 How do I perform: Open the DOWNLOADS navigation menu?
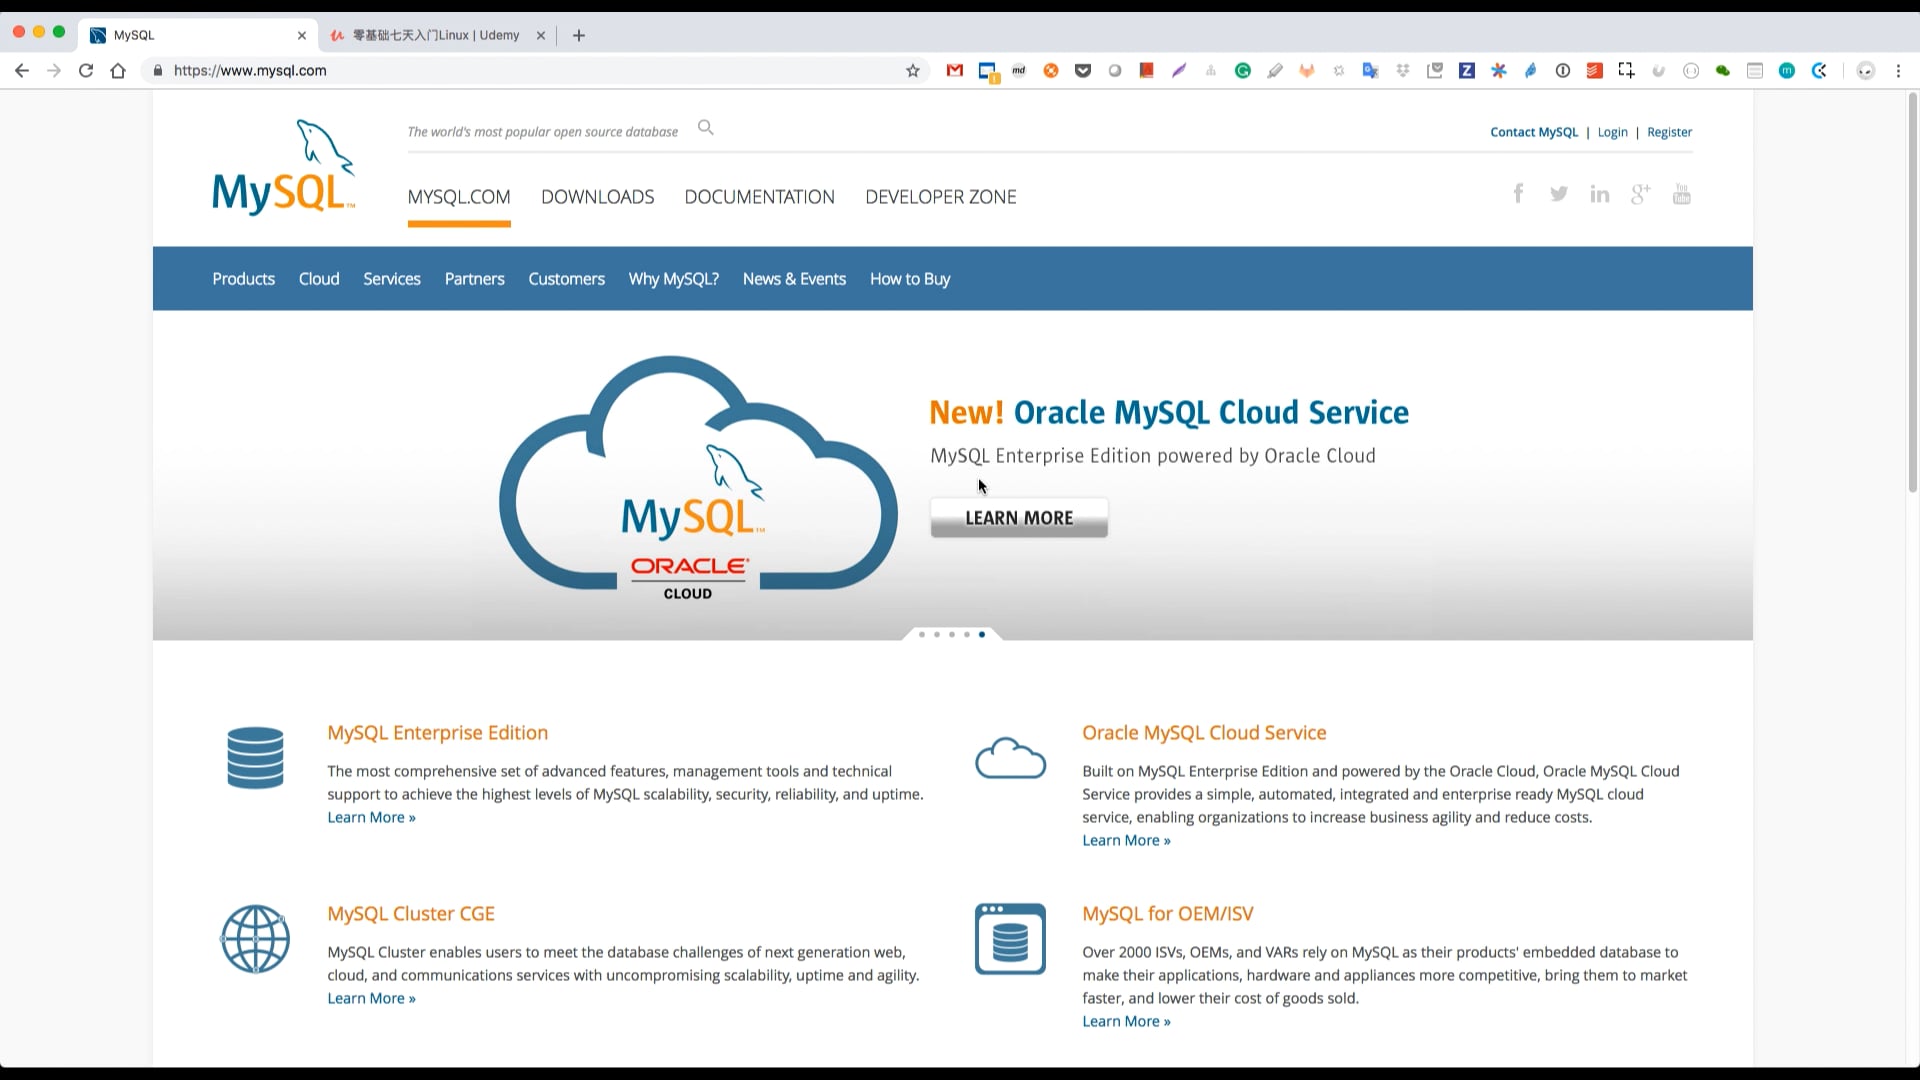[x=597, y=197]
